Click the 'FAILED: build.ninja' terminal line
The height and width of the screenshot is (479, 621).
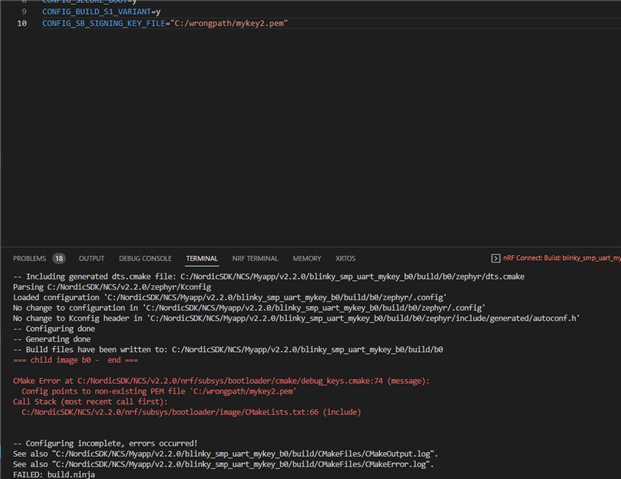coord(54,474)
